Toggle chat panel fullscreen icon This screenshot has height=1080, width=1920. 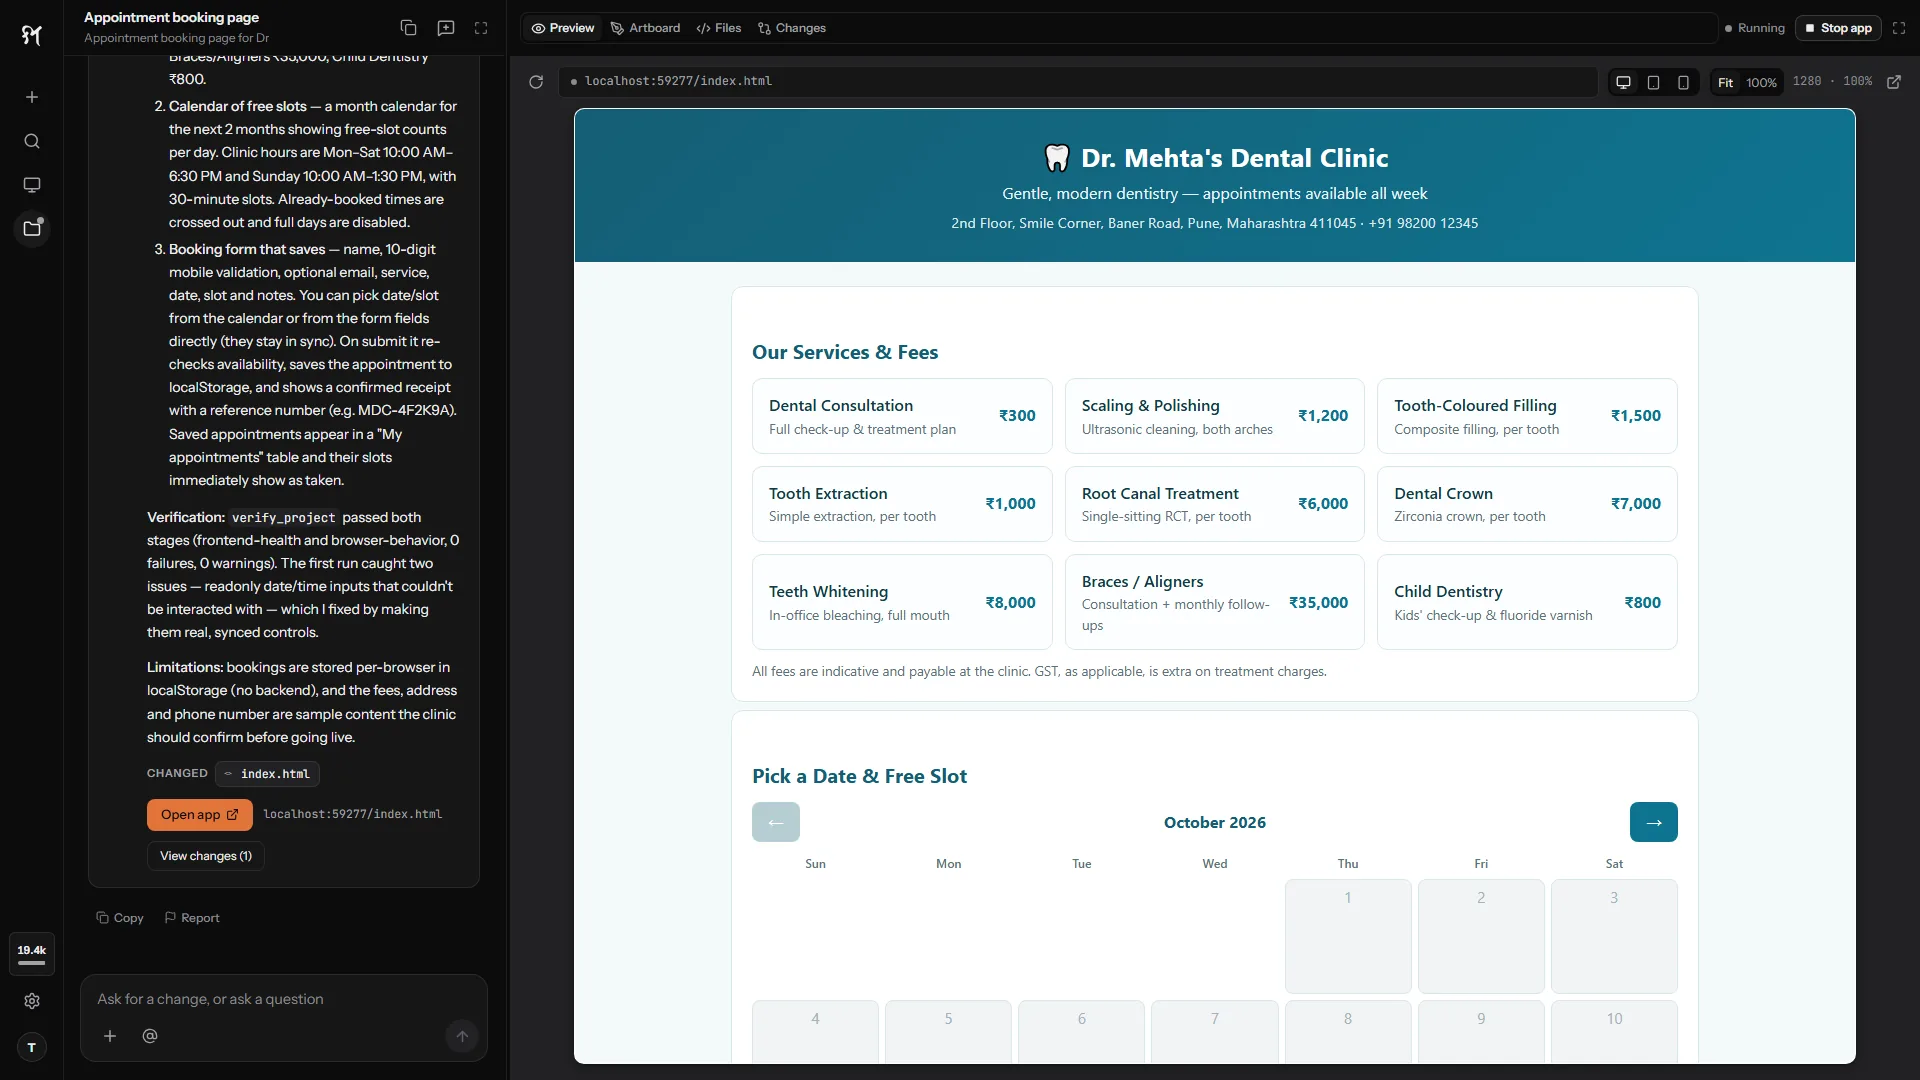coord(481,28)
